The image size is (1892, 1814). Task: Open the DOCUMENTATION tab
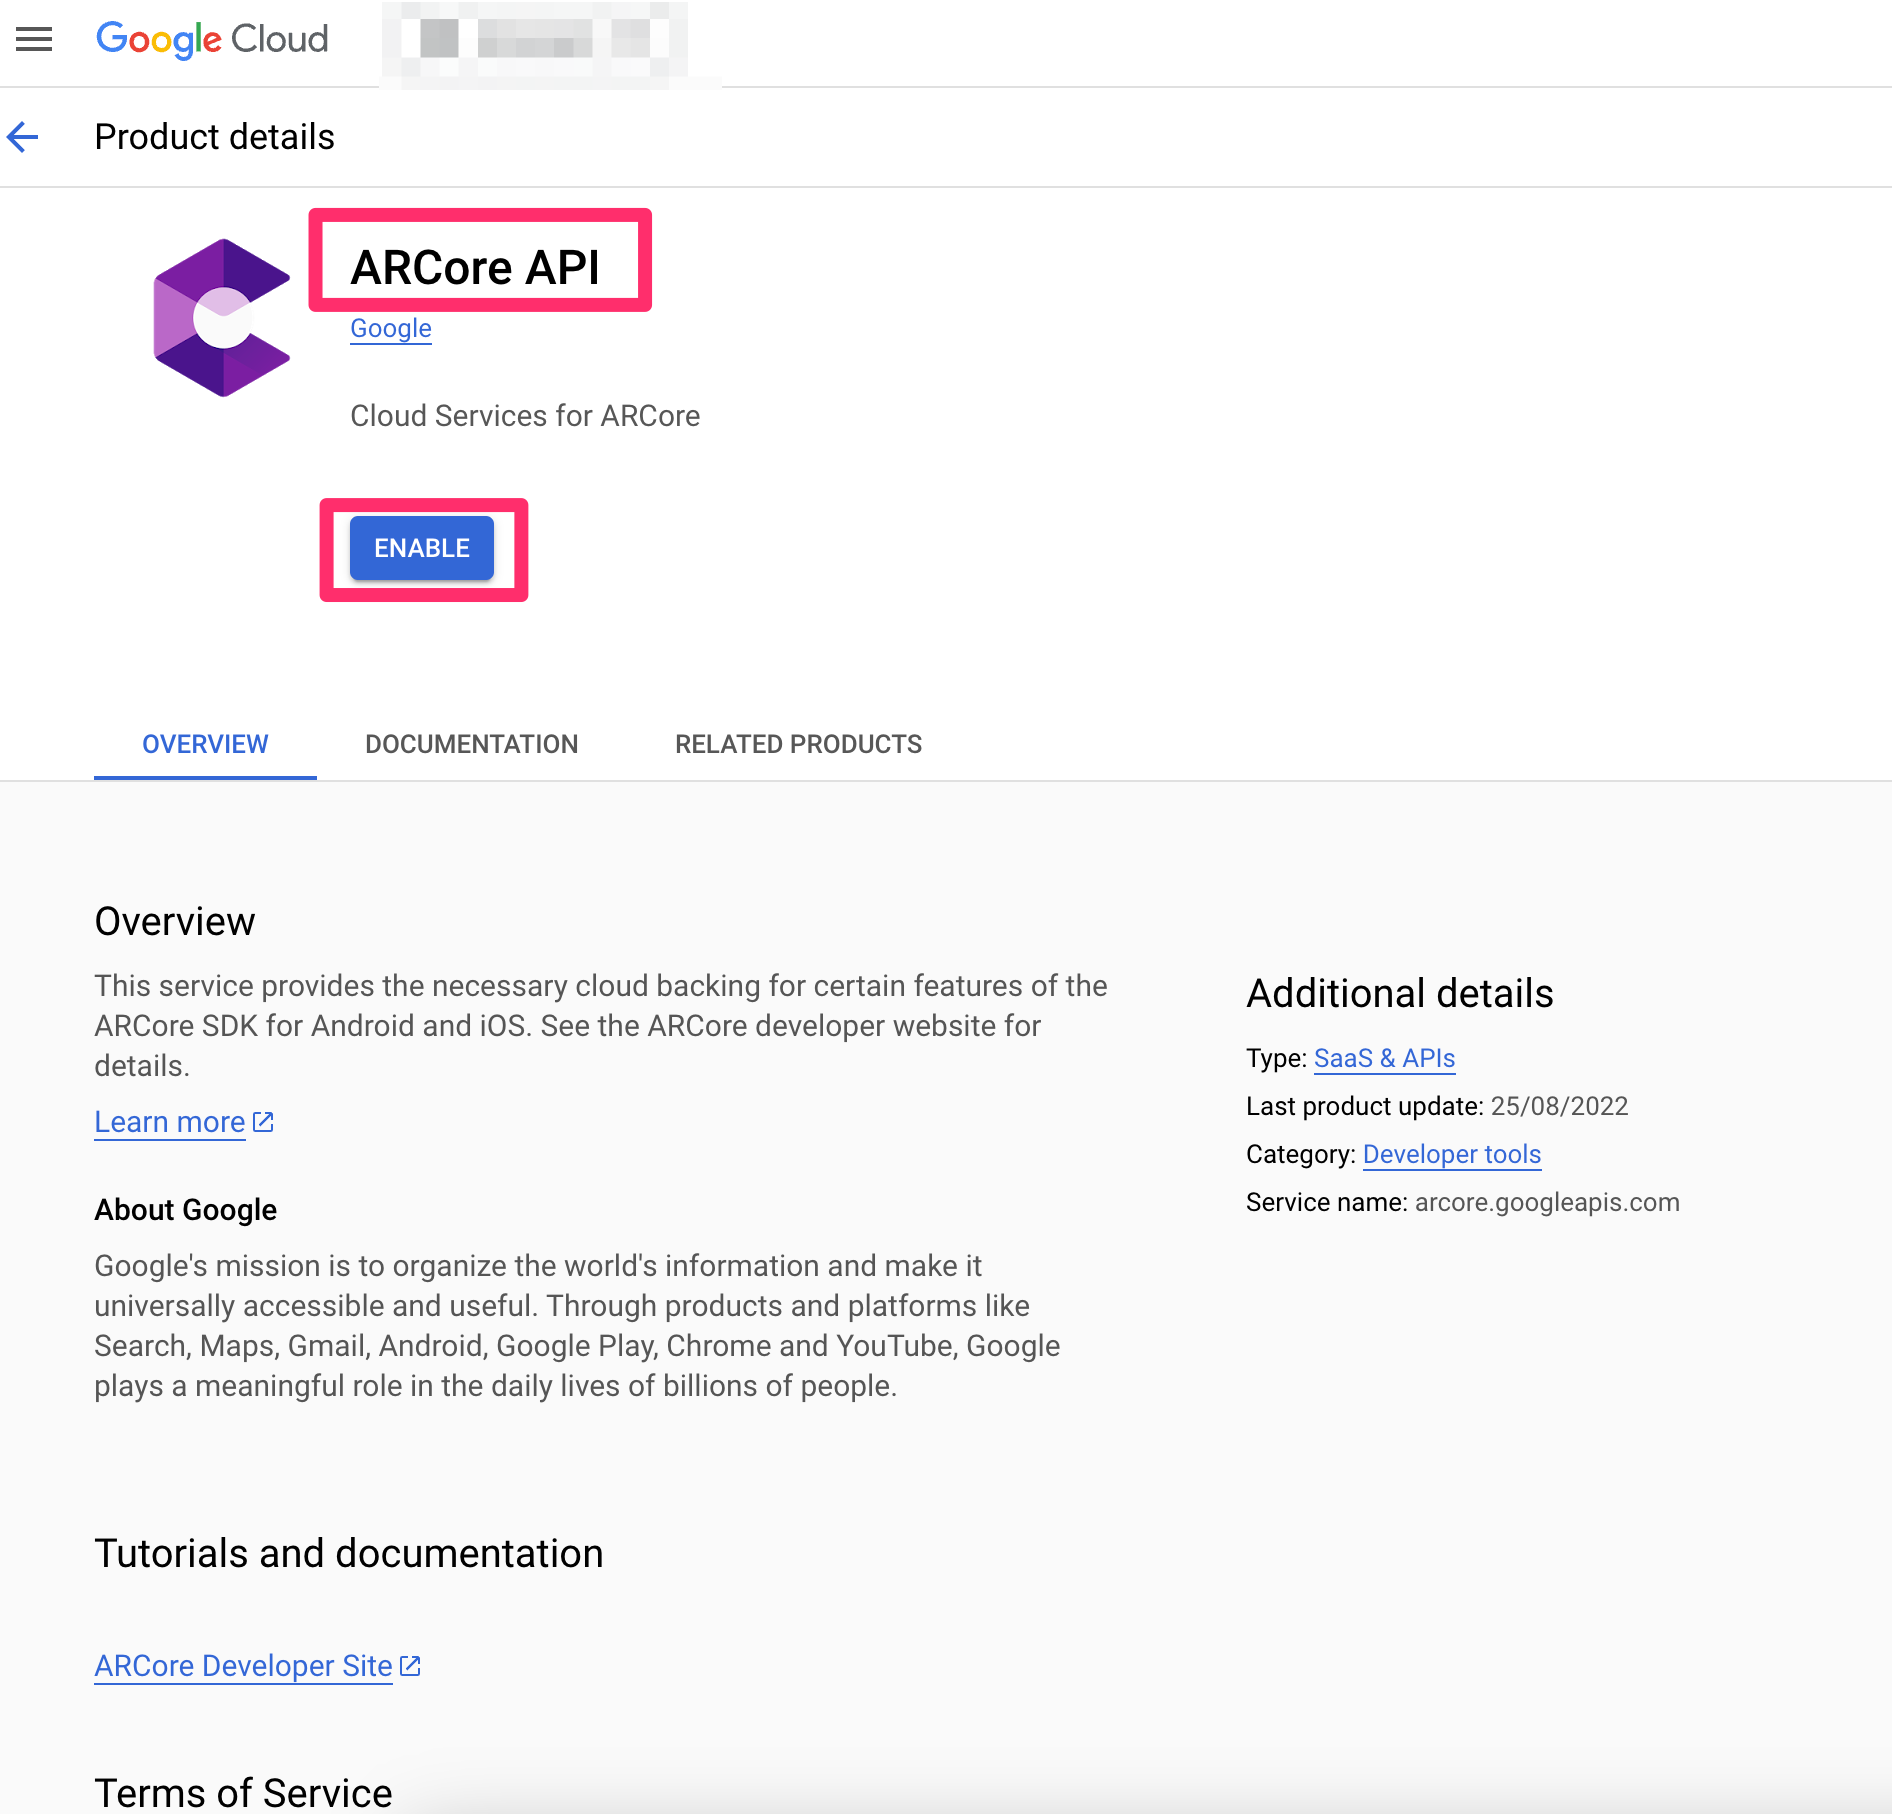(471, 744)
